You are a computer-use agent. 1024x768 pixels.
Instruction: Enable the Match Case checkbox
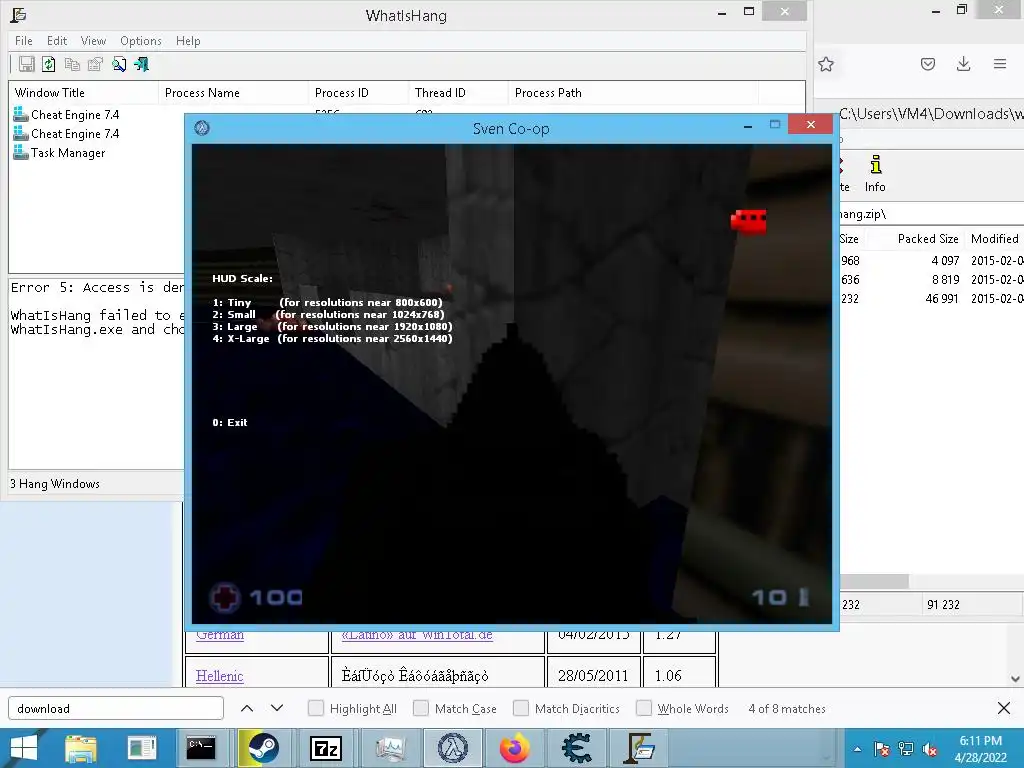(421, 708)
